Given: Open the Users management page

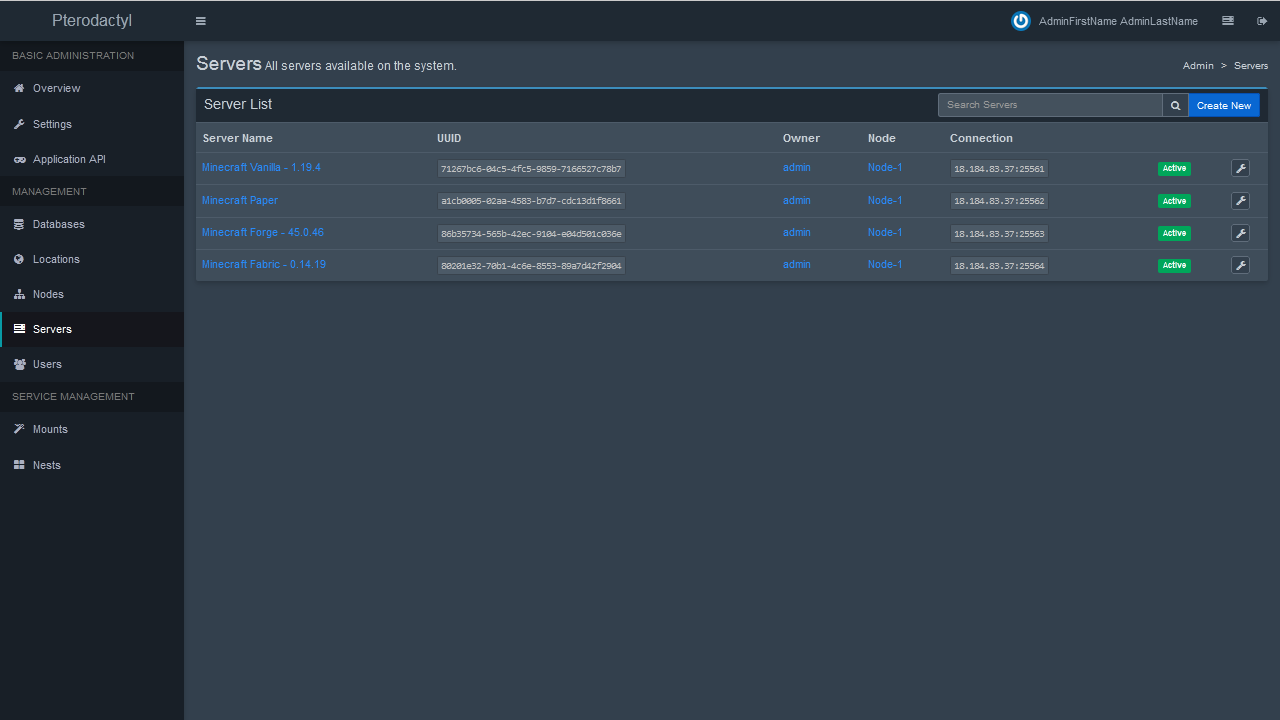Looking at the screenshot, I should (92, 364).
